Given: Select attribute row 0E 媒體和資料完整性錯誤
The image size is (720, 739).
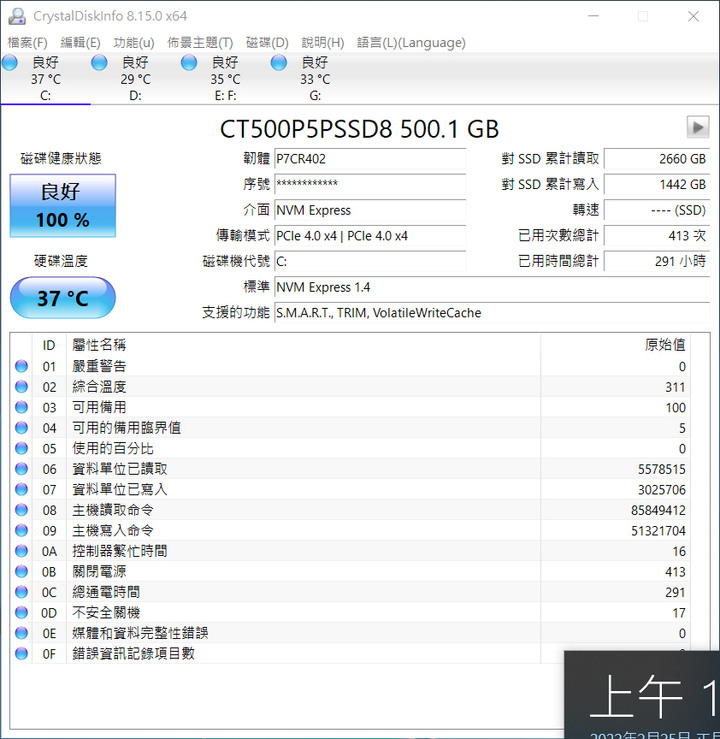Looking at the screenshot, I should tap(350, 633).
